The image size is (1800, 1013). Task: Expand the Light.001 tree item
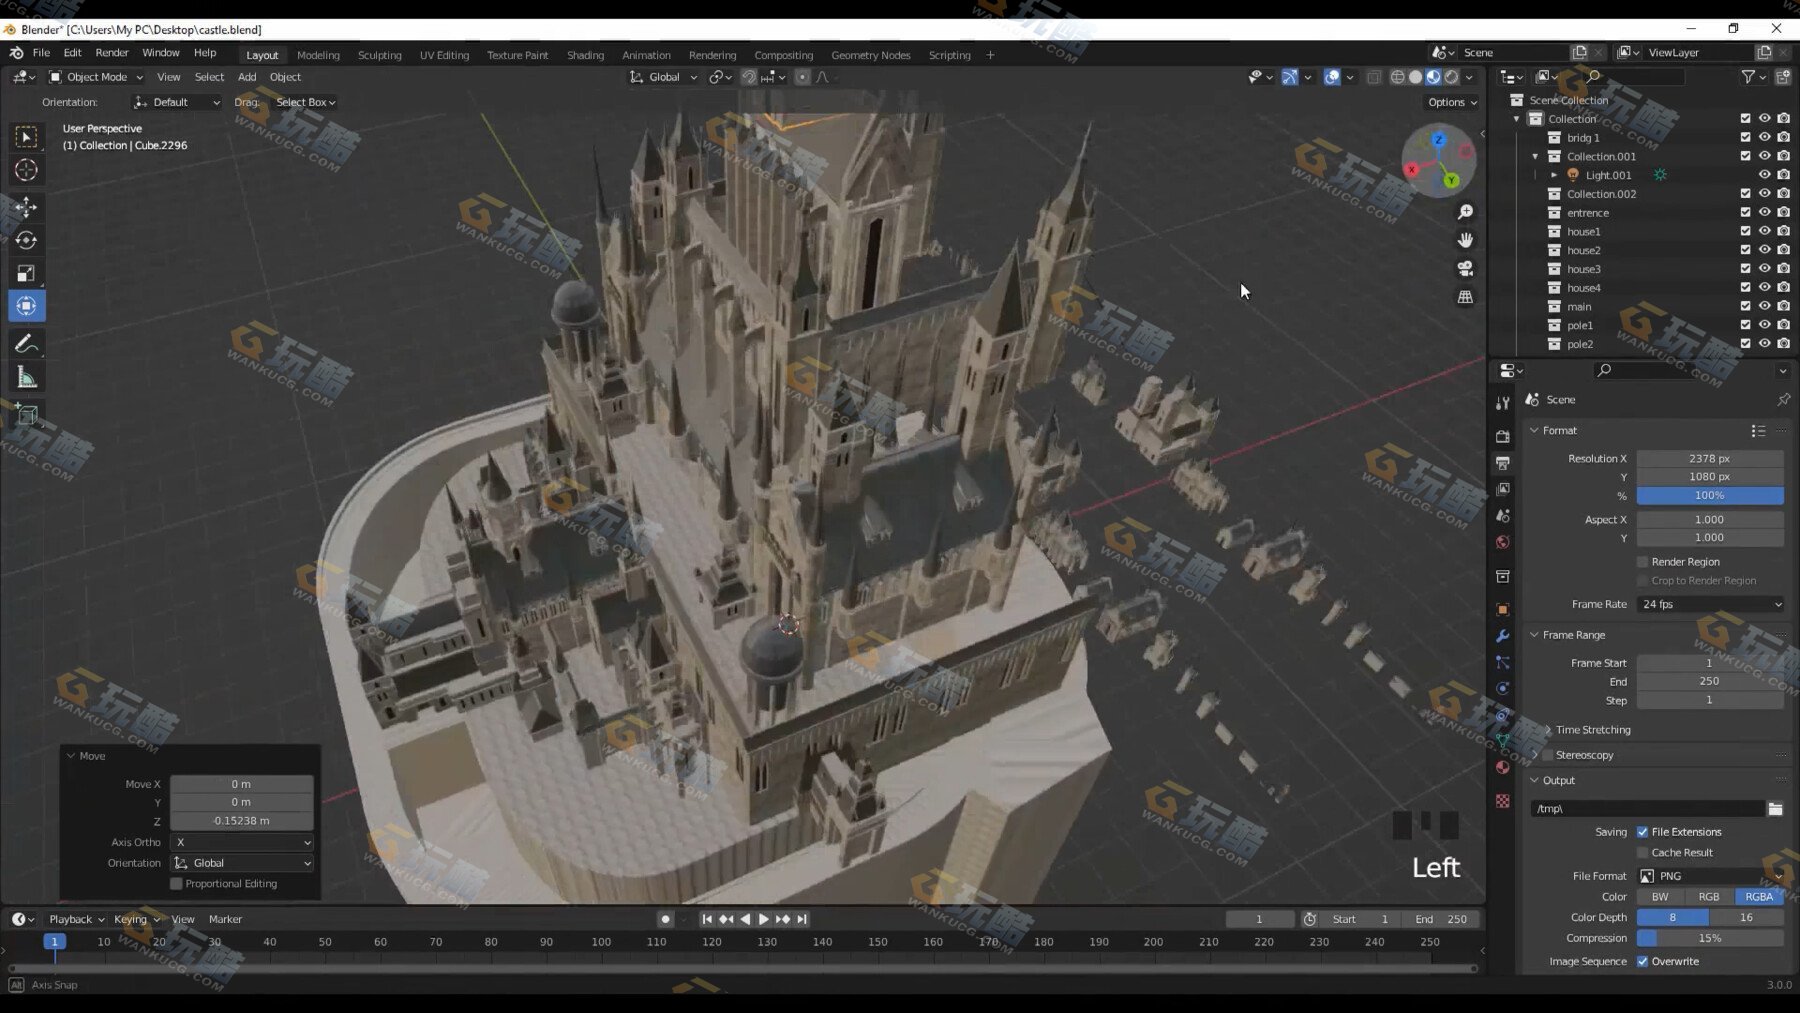click(x=1554, y=175)
